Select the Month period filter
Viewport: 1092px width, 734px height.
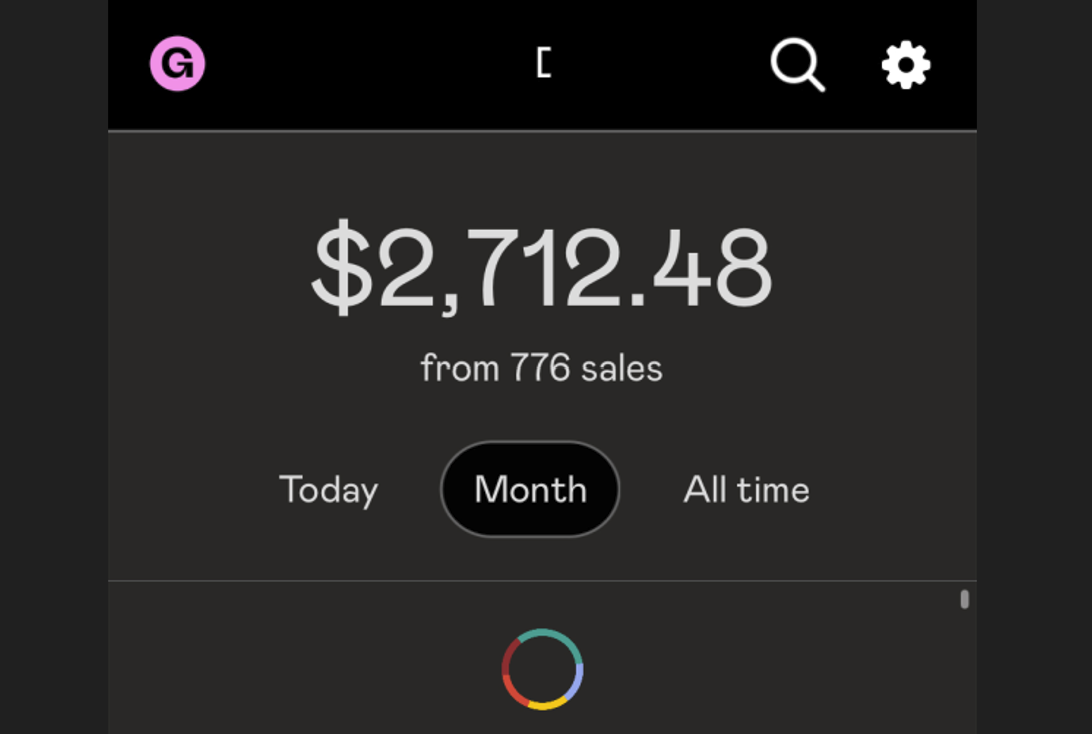pyautogui.click(x=530, y=489)
